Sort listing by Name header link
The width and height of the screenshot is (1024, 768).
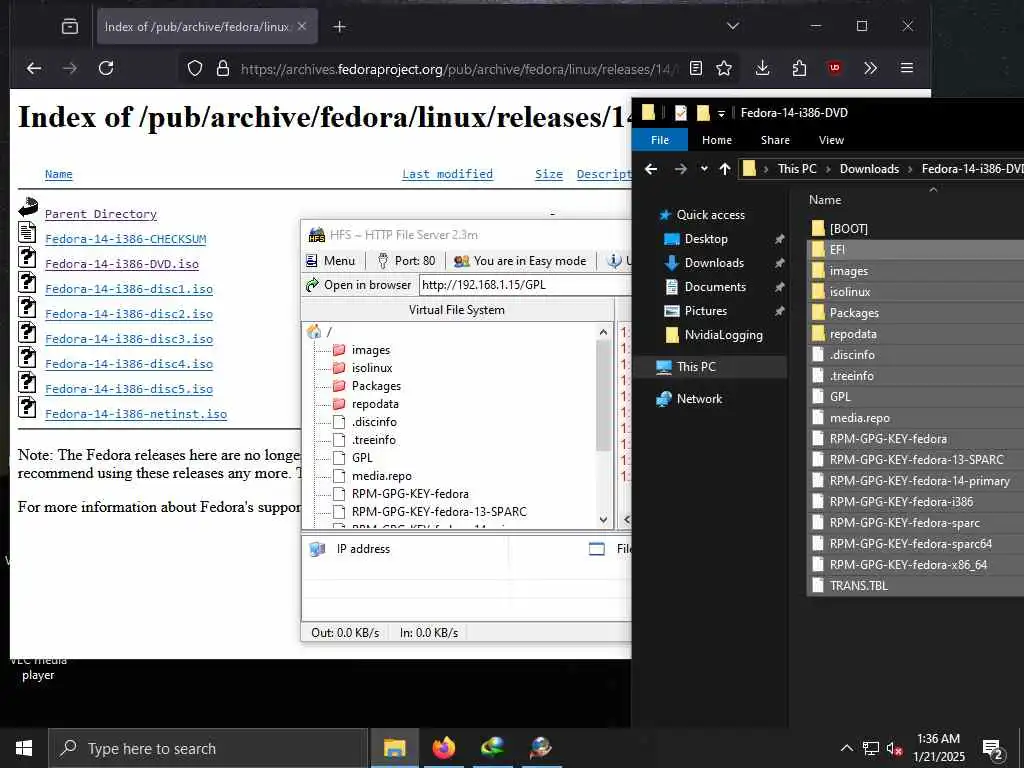pos(59,174)
